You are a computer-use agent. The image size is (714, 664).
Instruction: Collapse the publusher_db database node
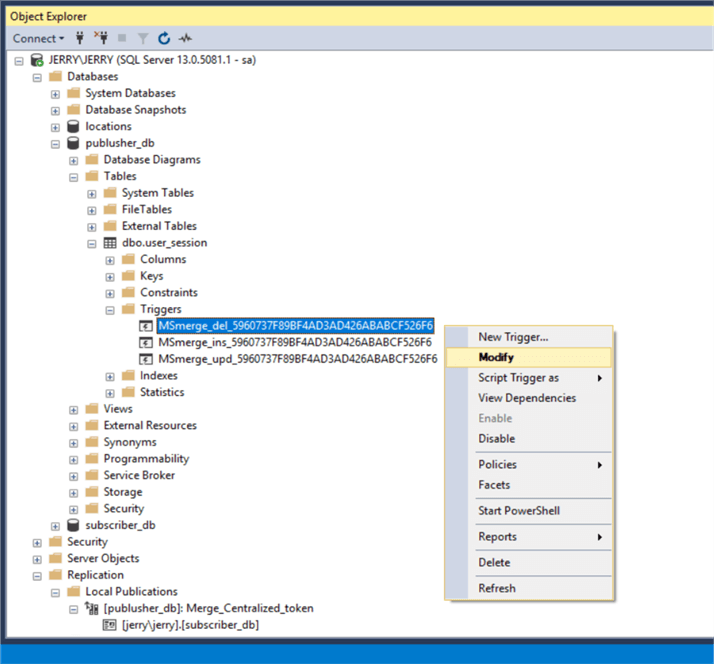[x=56, y=143]
